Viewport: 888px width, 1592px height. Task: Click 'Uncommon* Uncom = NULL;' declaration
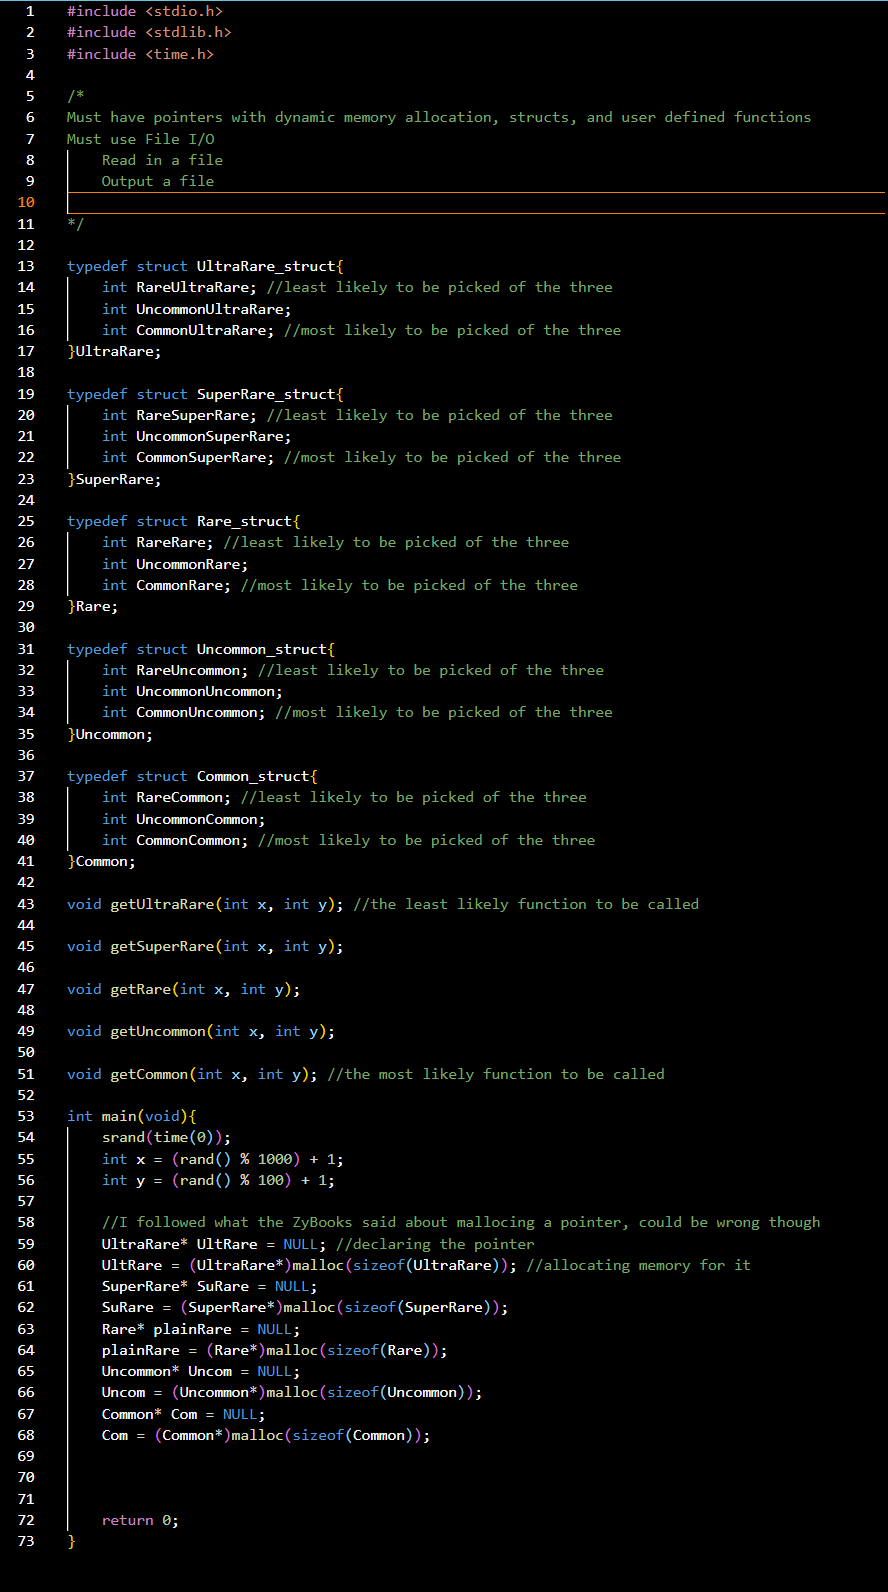click(201, 1371)
